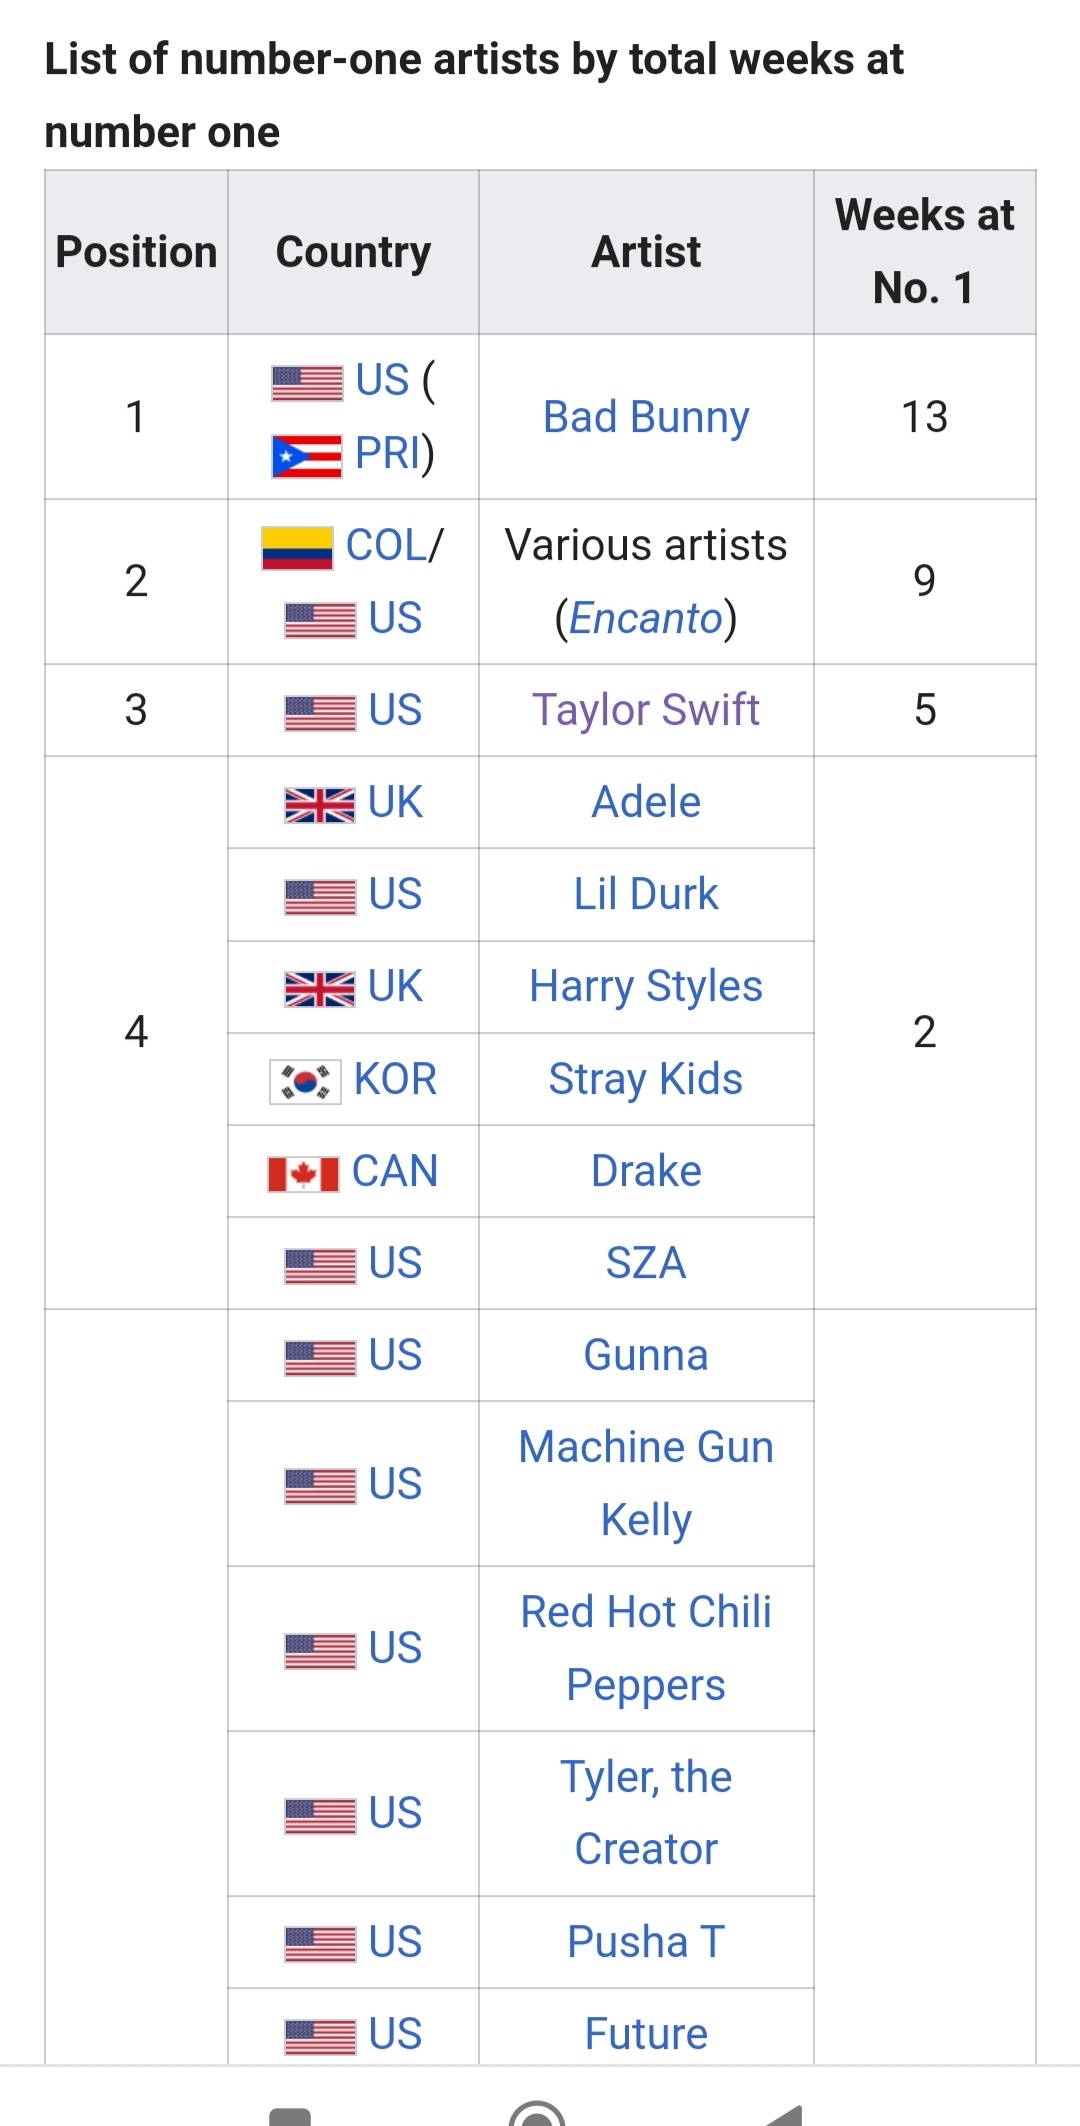This screenshot has width=1080, height=2126.
Task: Tap the UK flag beside Harry Styles
Action: tap(320, 988)
